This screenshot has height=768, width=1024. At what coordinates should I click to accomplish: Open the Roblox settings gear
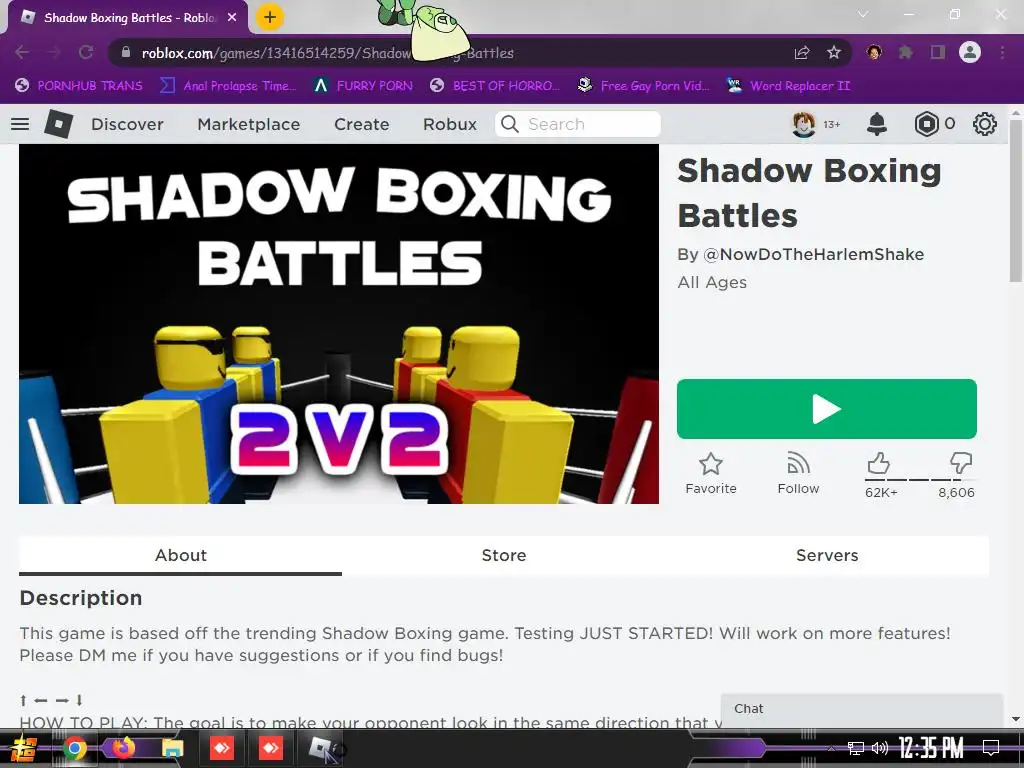coord(985,124)
